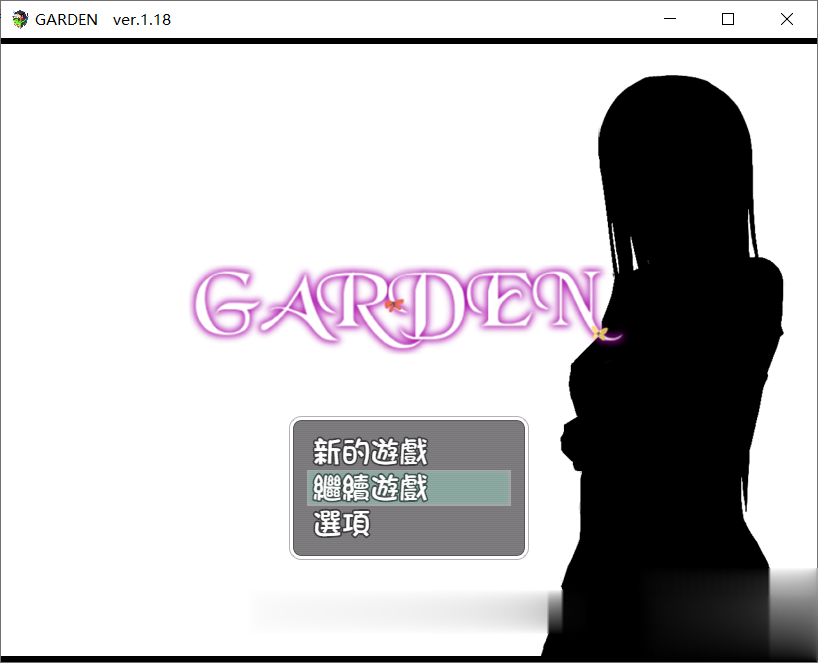
Task: Click the yellow butterfly near the silhouette's chest
Action: [x=601, y=333]
